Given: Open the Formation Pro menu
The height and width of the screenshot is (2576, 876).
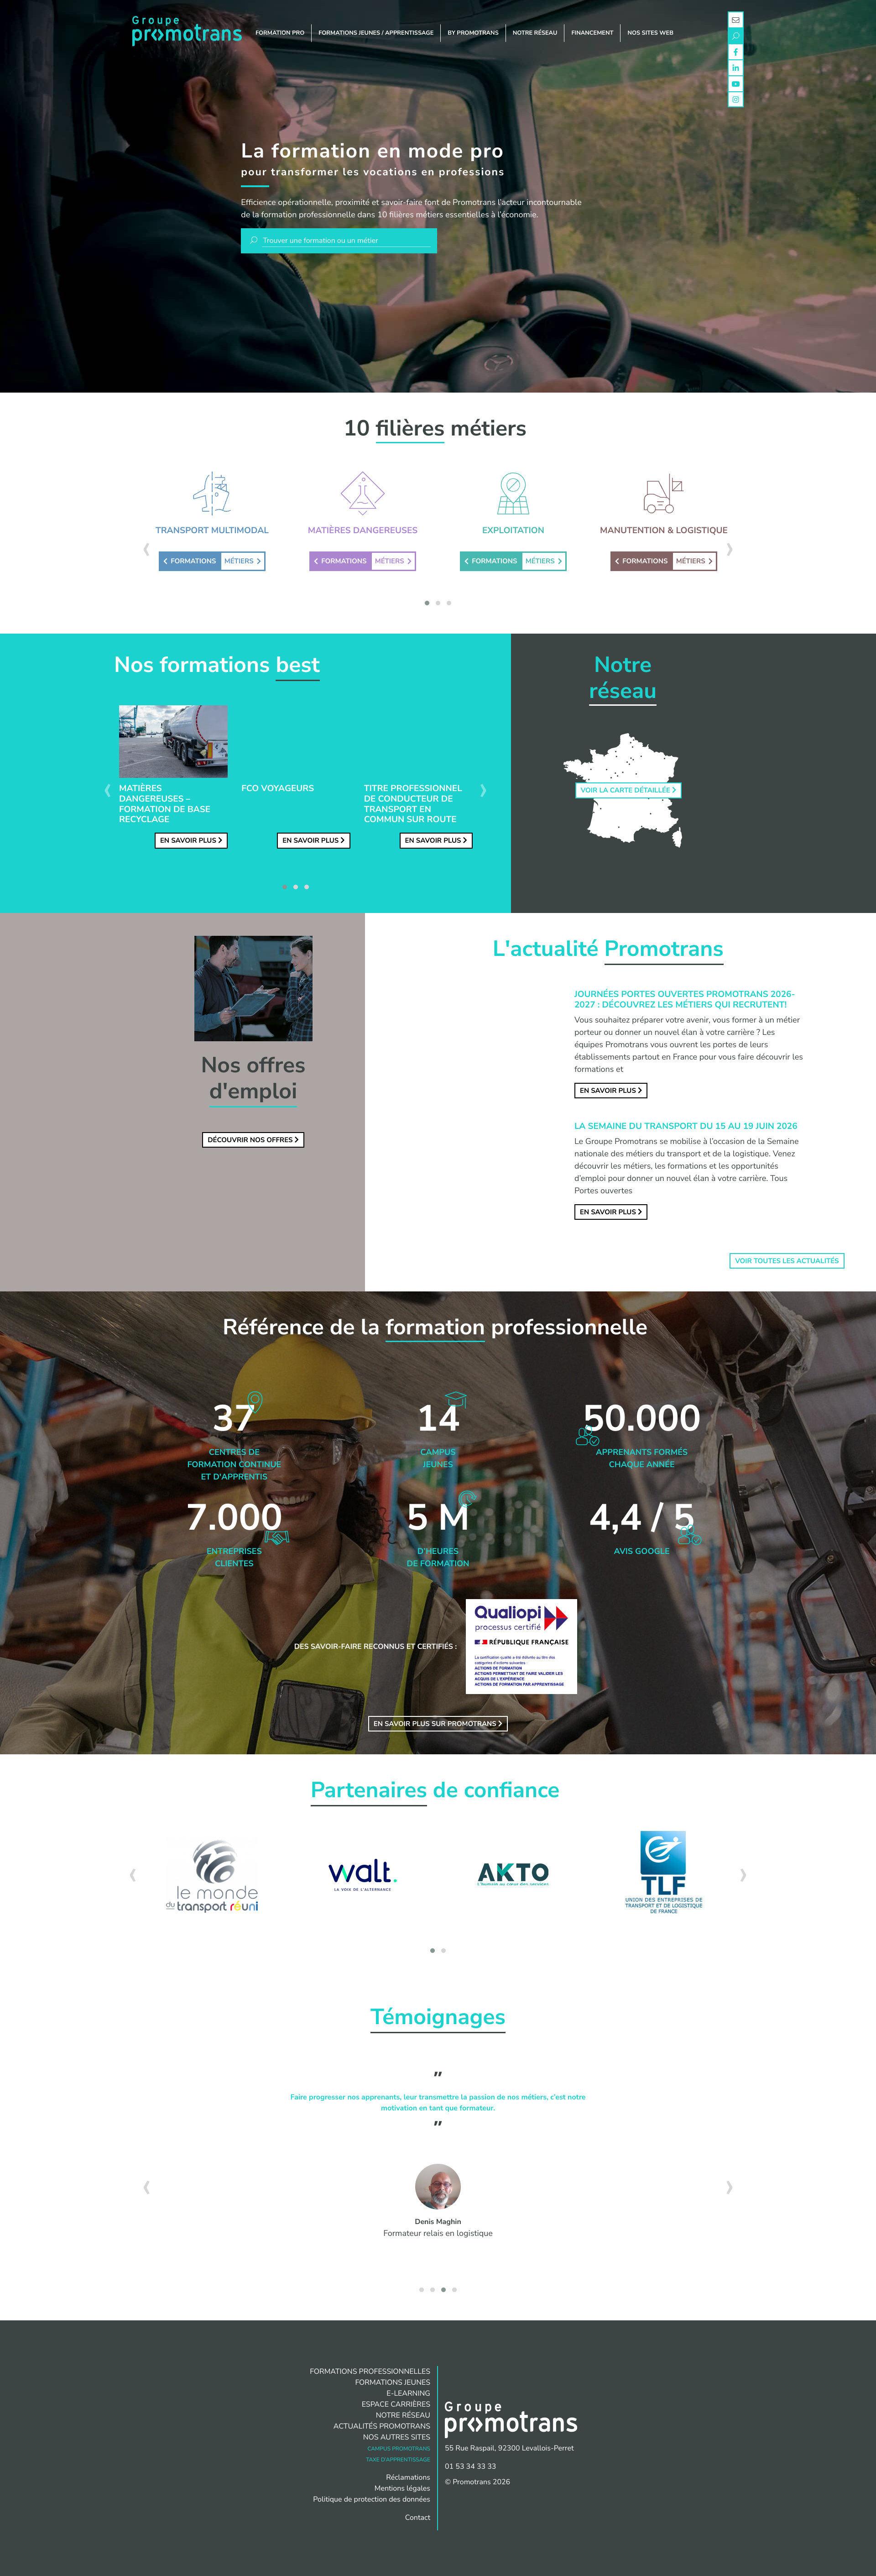Looking at the screenshot, I should [280, 33].
